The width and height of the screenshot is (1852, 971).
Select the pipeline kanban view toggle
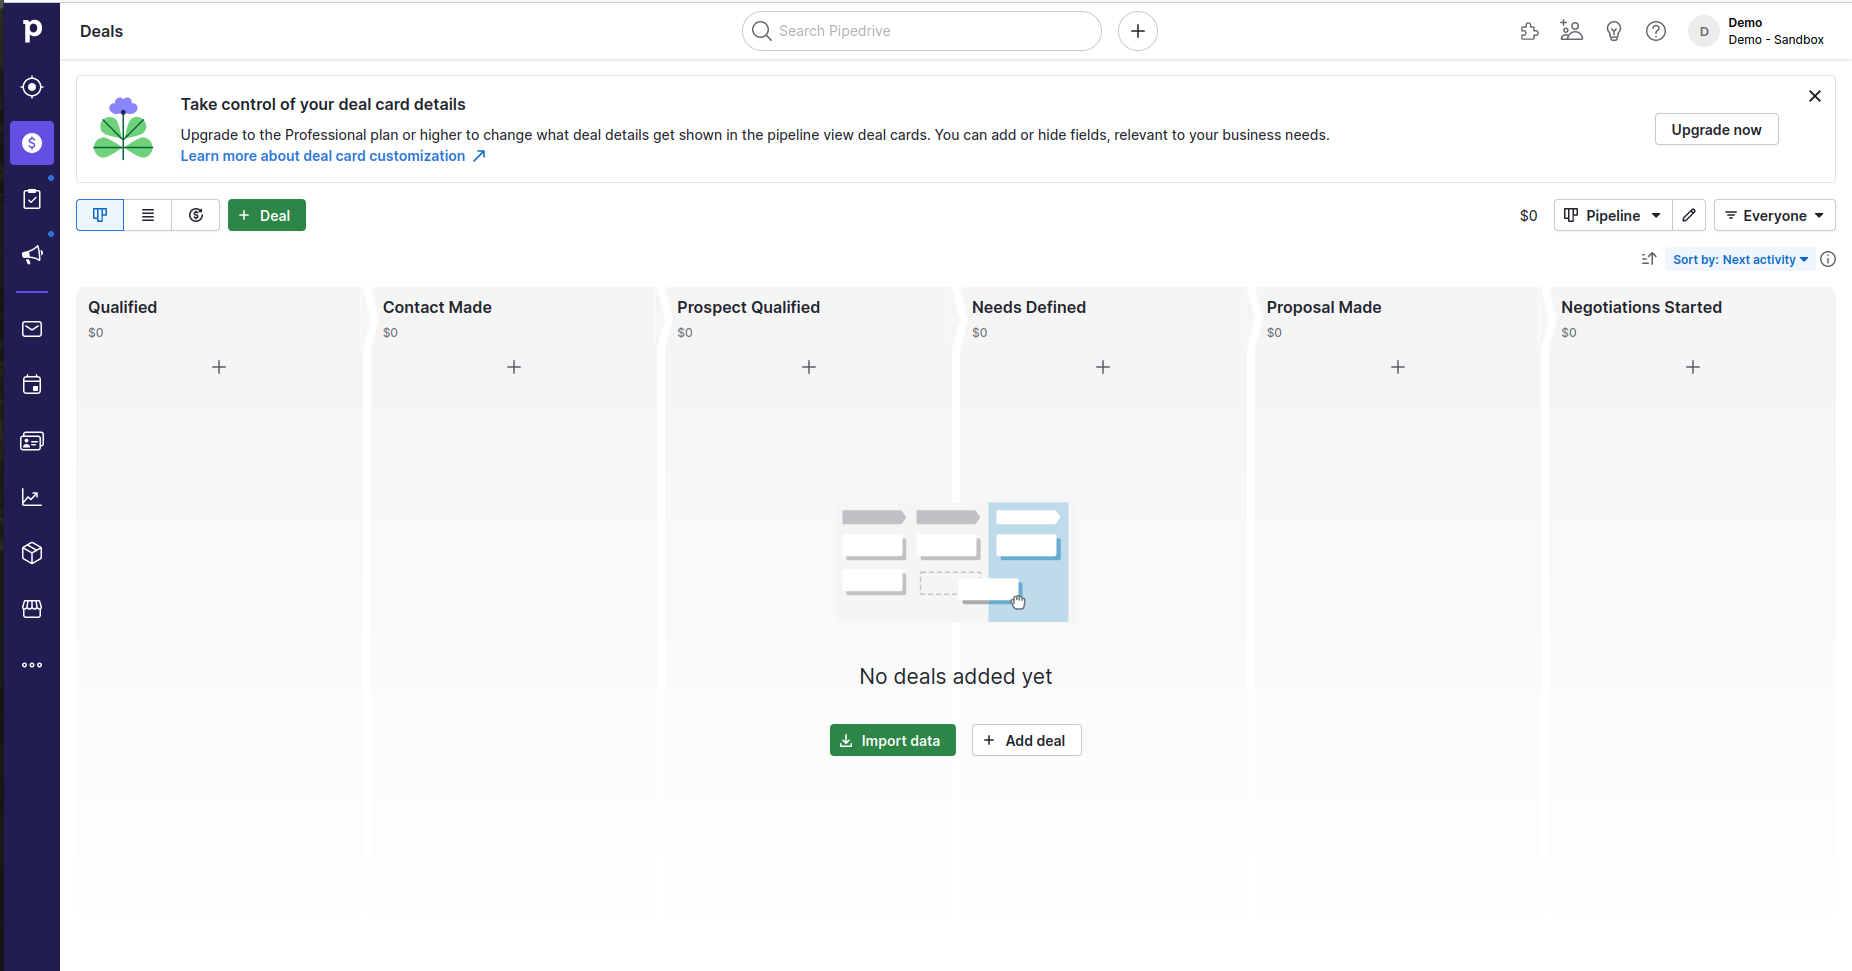100,215
